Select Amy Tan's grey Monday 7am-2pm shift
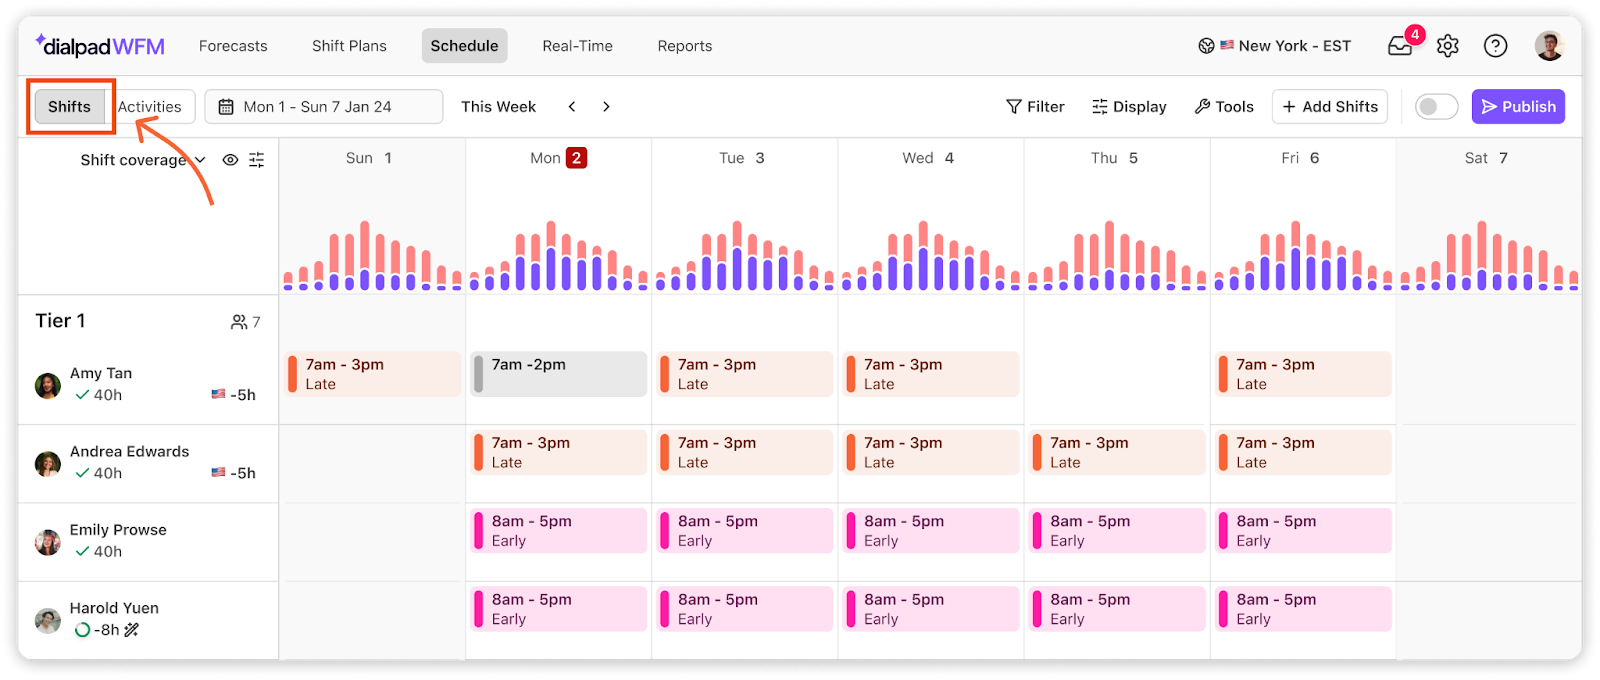The width and height of the screenshot is (1600, 680). pos(558,374)
